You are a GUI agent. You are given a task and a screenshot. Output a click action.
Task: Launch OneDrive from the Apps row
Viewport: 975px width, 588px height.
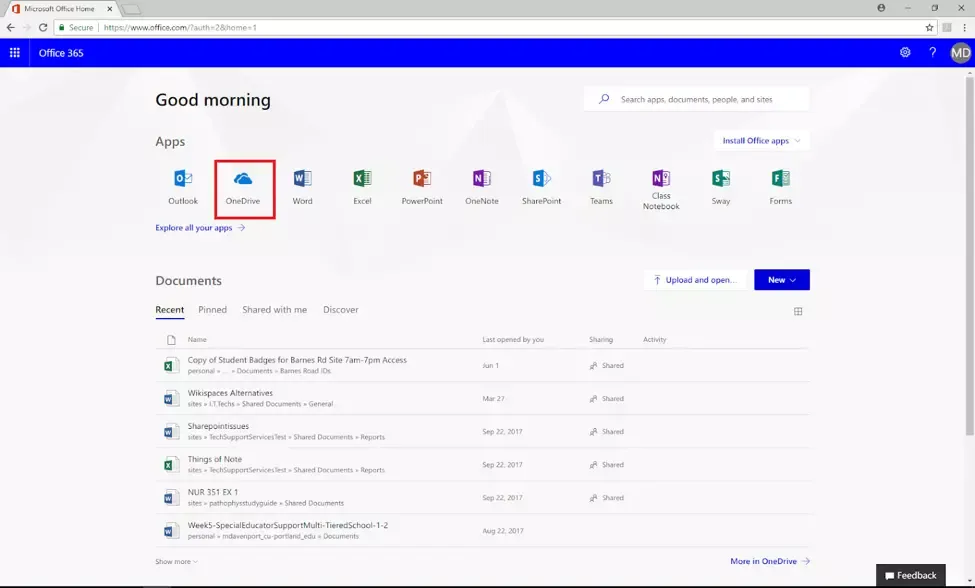pyautogui.click(x=243, y=187)
